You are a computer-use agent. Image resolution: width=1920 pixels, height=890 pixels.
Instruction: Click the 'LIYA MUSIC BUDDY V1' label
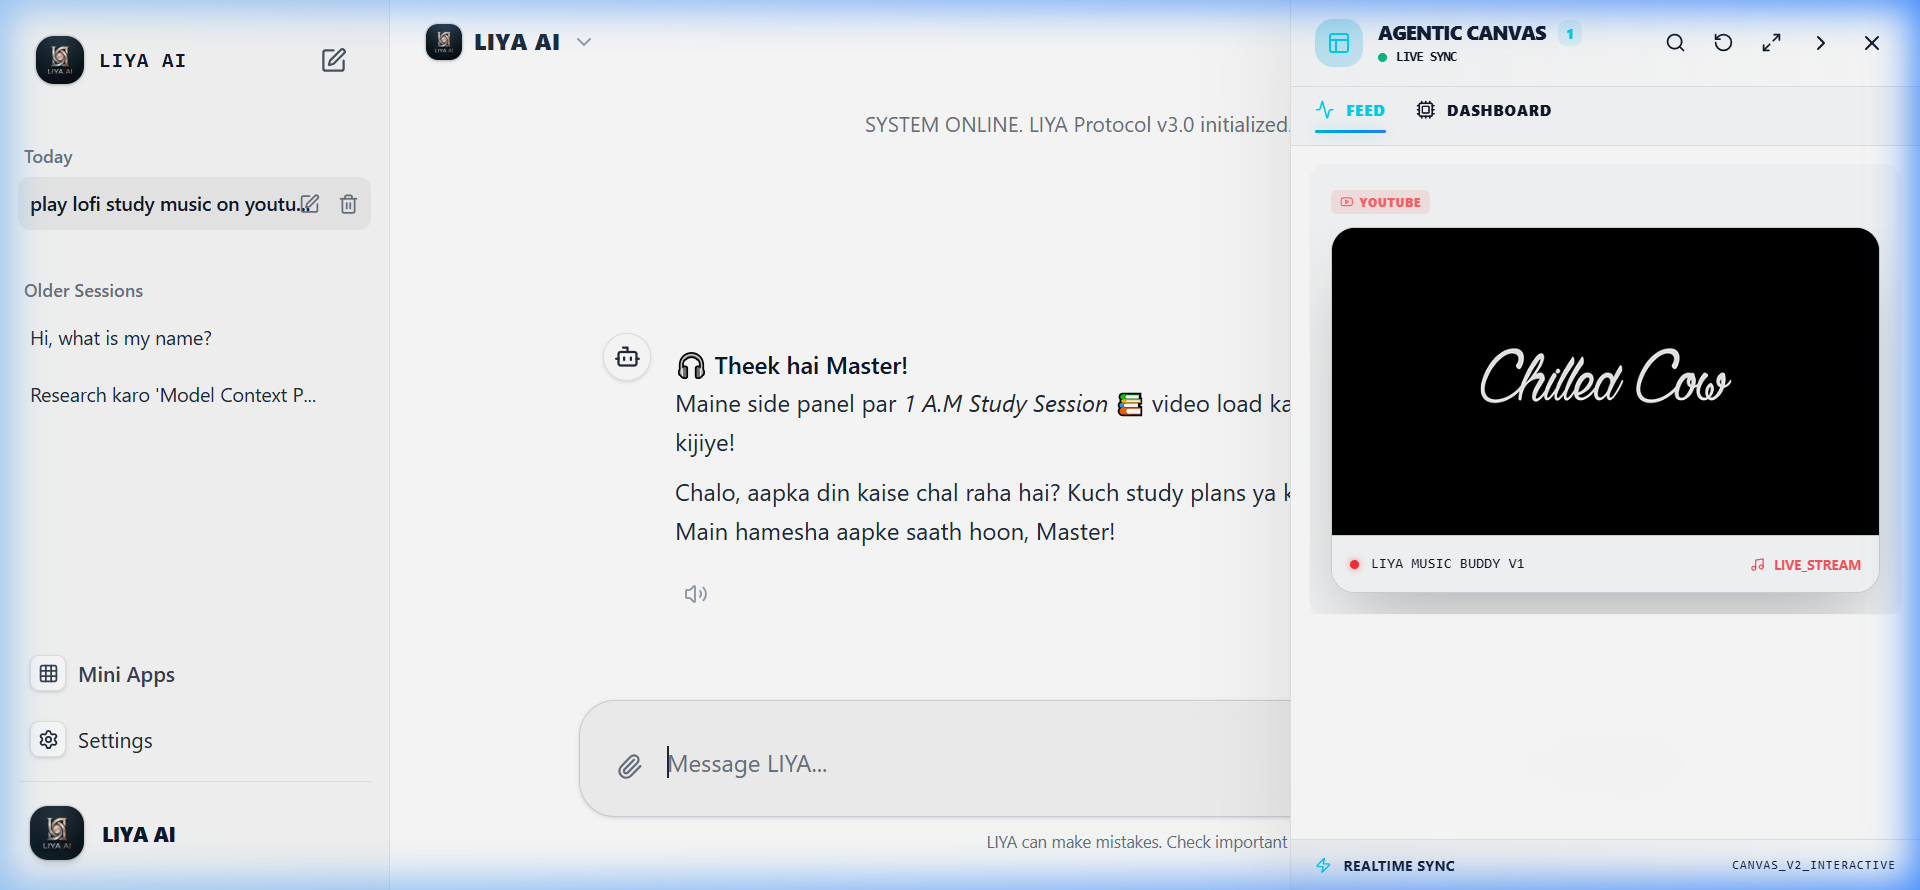tap(1447, 564)
